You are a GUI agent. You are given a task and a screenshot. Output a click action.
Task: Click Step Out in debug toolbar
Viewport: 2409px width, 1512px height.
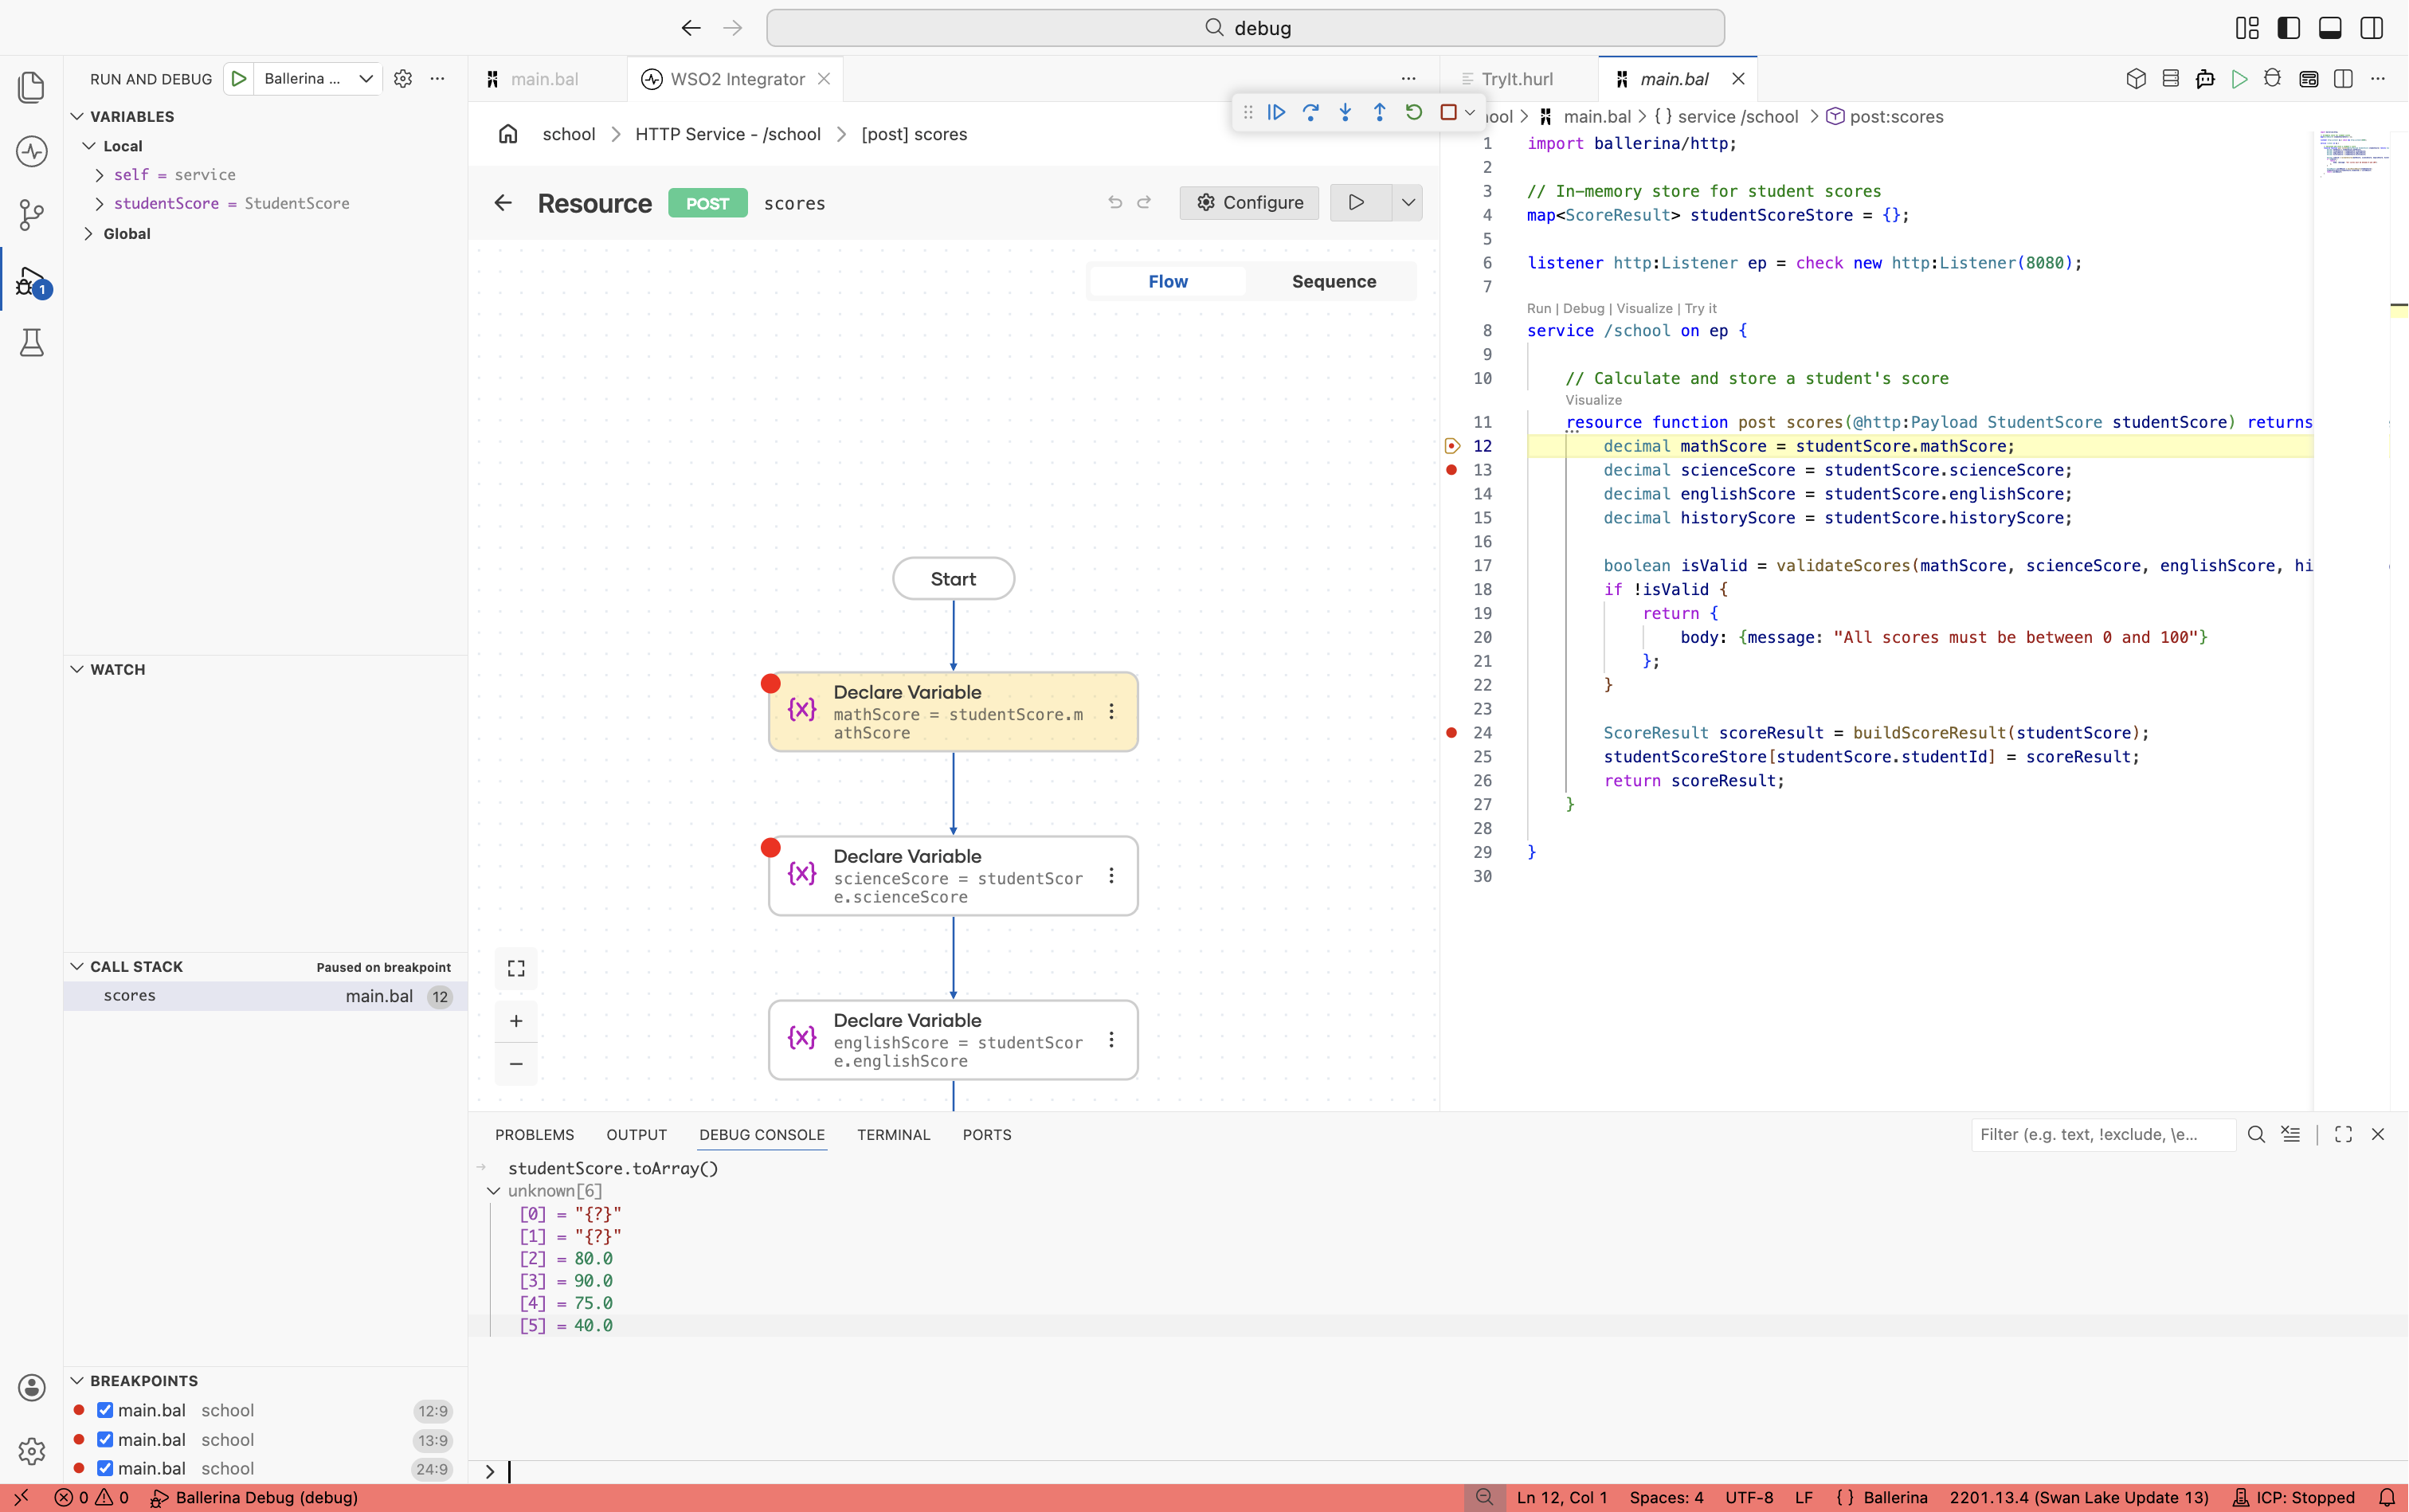(1379, 112)
